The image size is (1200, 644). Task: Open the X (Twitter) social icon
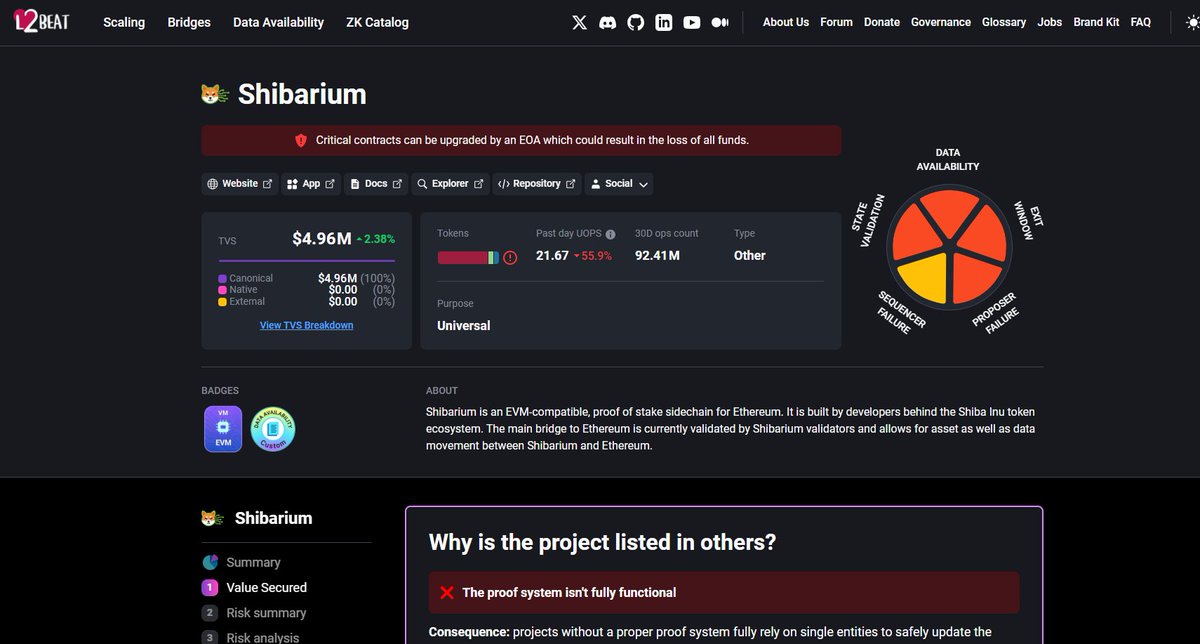click(579, 22)
